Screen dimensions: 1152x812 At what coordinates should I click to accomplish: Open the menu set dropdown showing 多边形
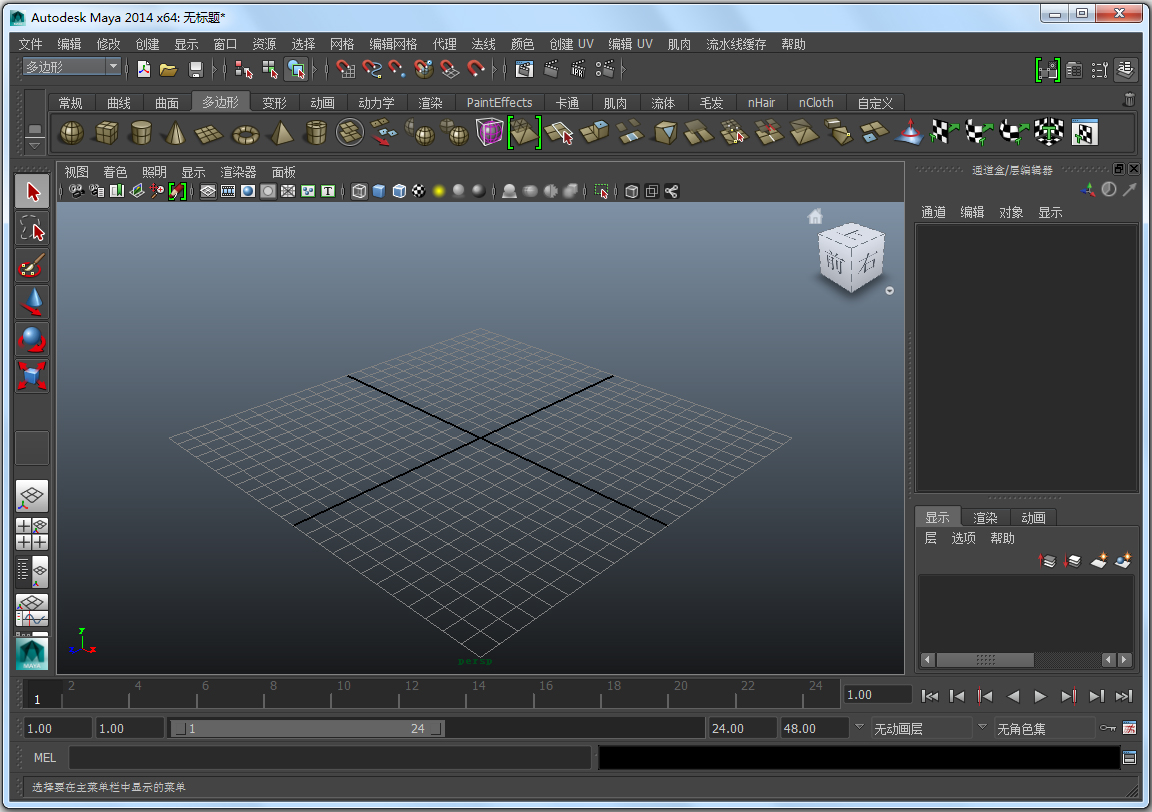70,66
